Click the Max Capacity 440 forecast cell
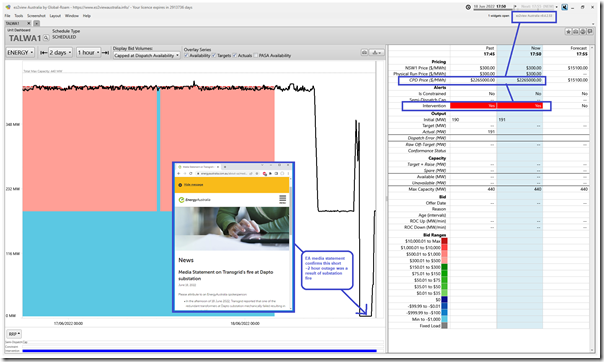Image resolution: width=604 pixels, height=362 pixels. pos(584,189)
